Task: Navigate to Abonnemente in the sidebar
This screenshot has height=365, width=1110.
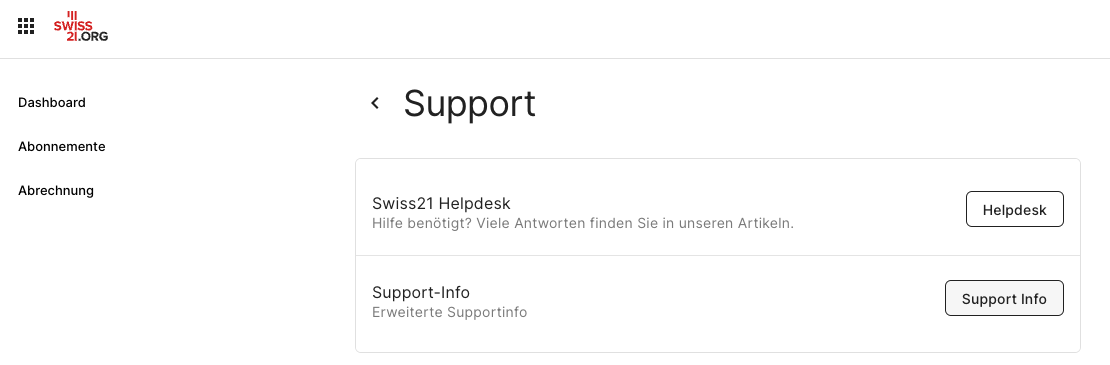Action: click(62, 146)
